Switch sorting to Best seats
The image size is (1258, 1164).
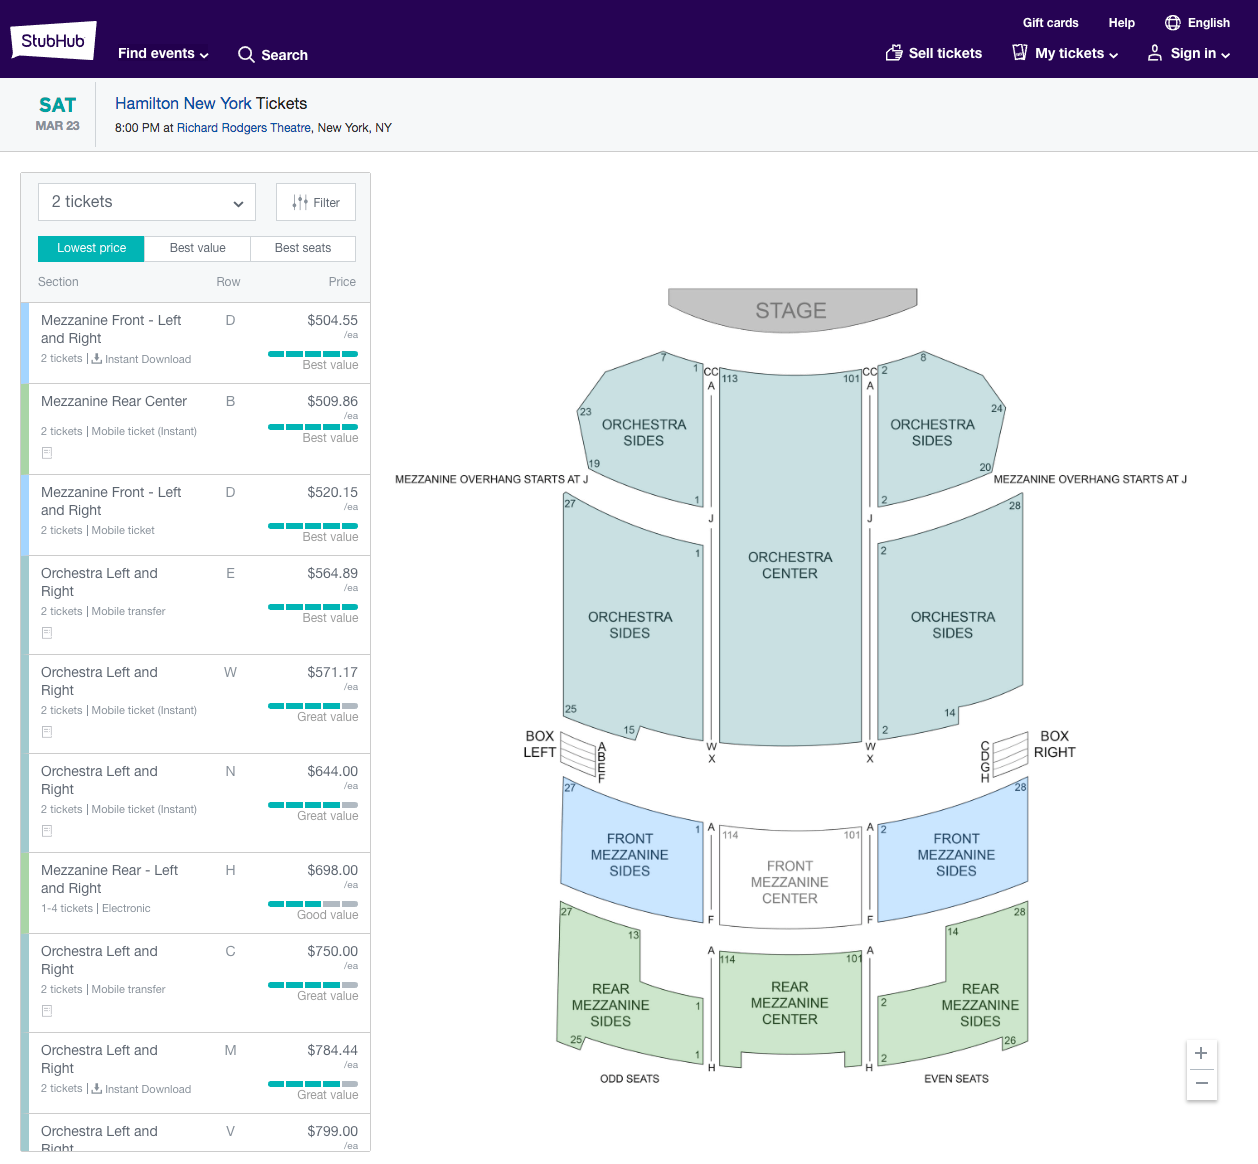302,248
